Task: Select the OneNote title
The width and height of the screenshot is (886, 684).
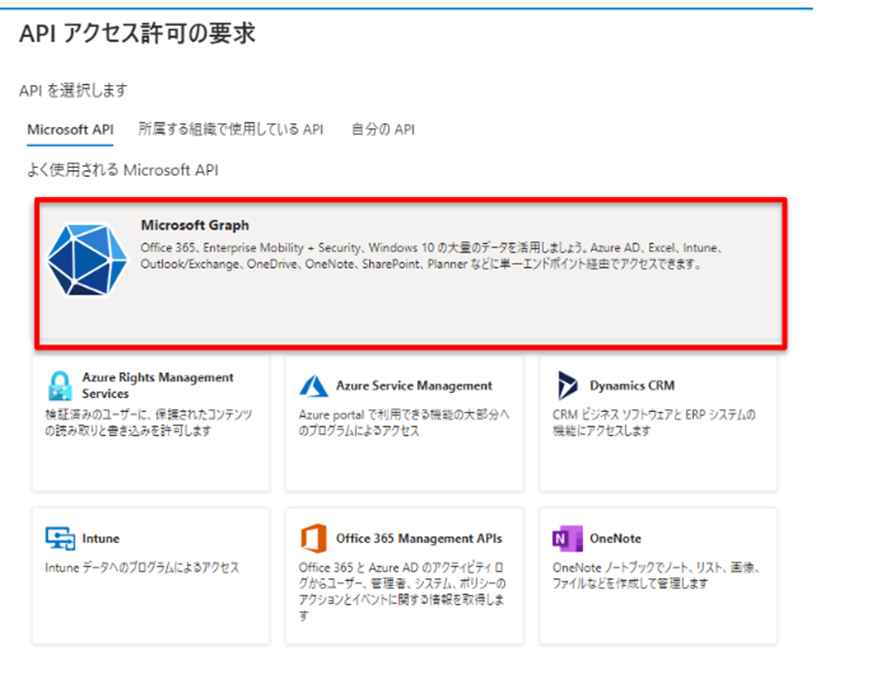Action: (x=615, y=538)
